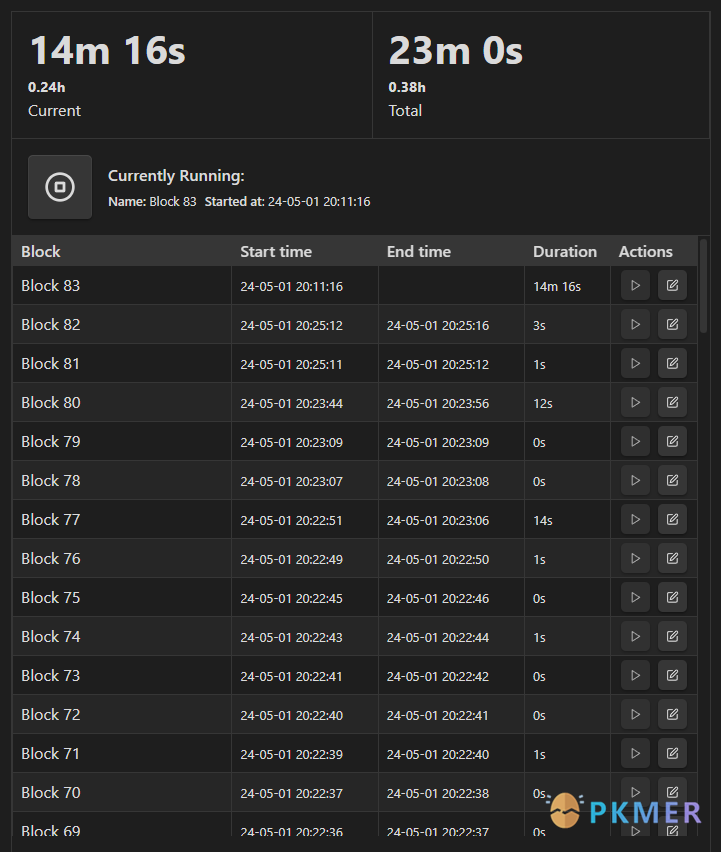721x852 pixels.
Task: Resume Block 76 with play icon
Action: 635,559
